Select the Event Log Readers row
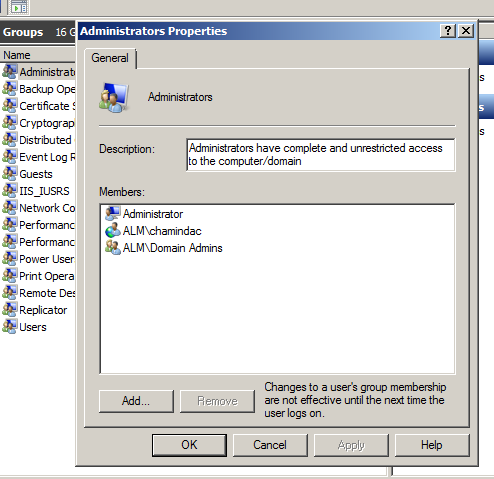This screenshot has height=479, width=494. click(38, 157)
